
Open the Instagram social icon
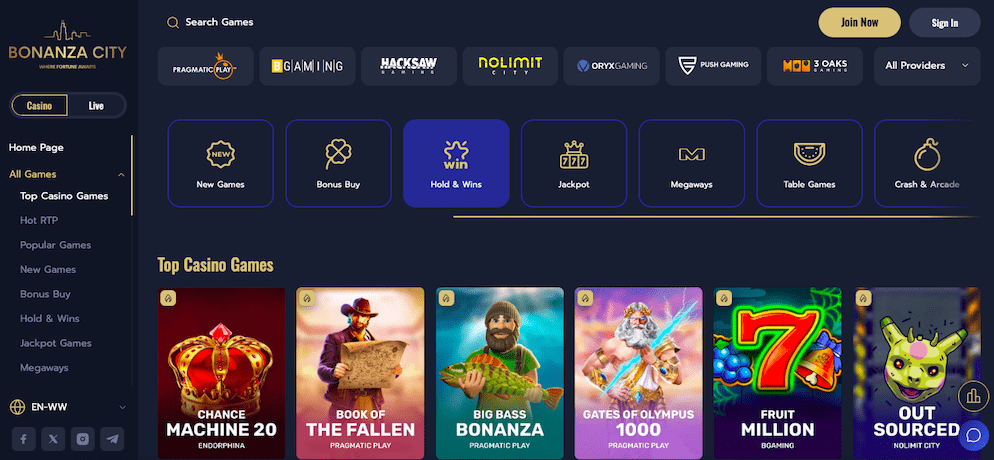click(x=82, y=438)
